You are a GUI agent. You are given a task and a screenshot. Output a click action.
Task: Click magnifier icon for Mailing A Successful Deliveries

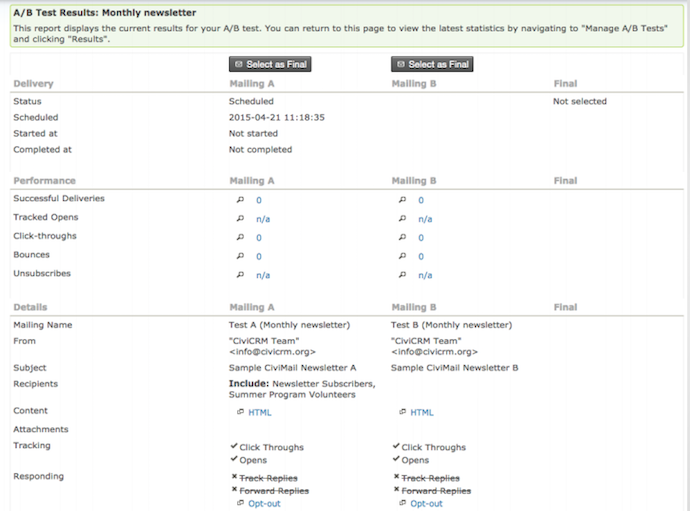(x=240, y=200)
